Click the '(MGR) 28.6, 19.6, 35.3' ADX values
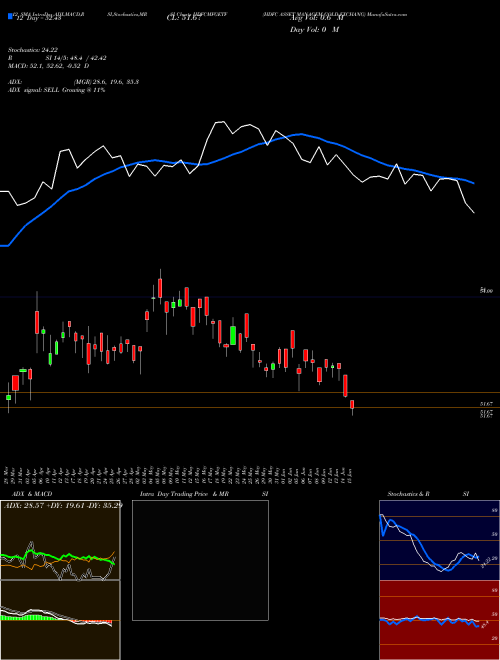This screenshot has width=500, height=660. tap(106, 82)
